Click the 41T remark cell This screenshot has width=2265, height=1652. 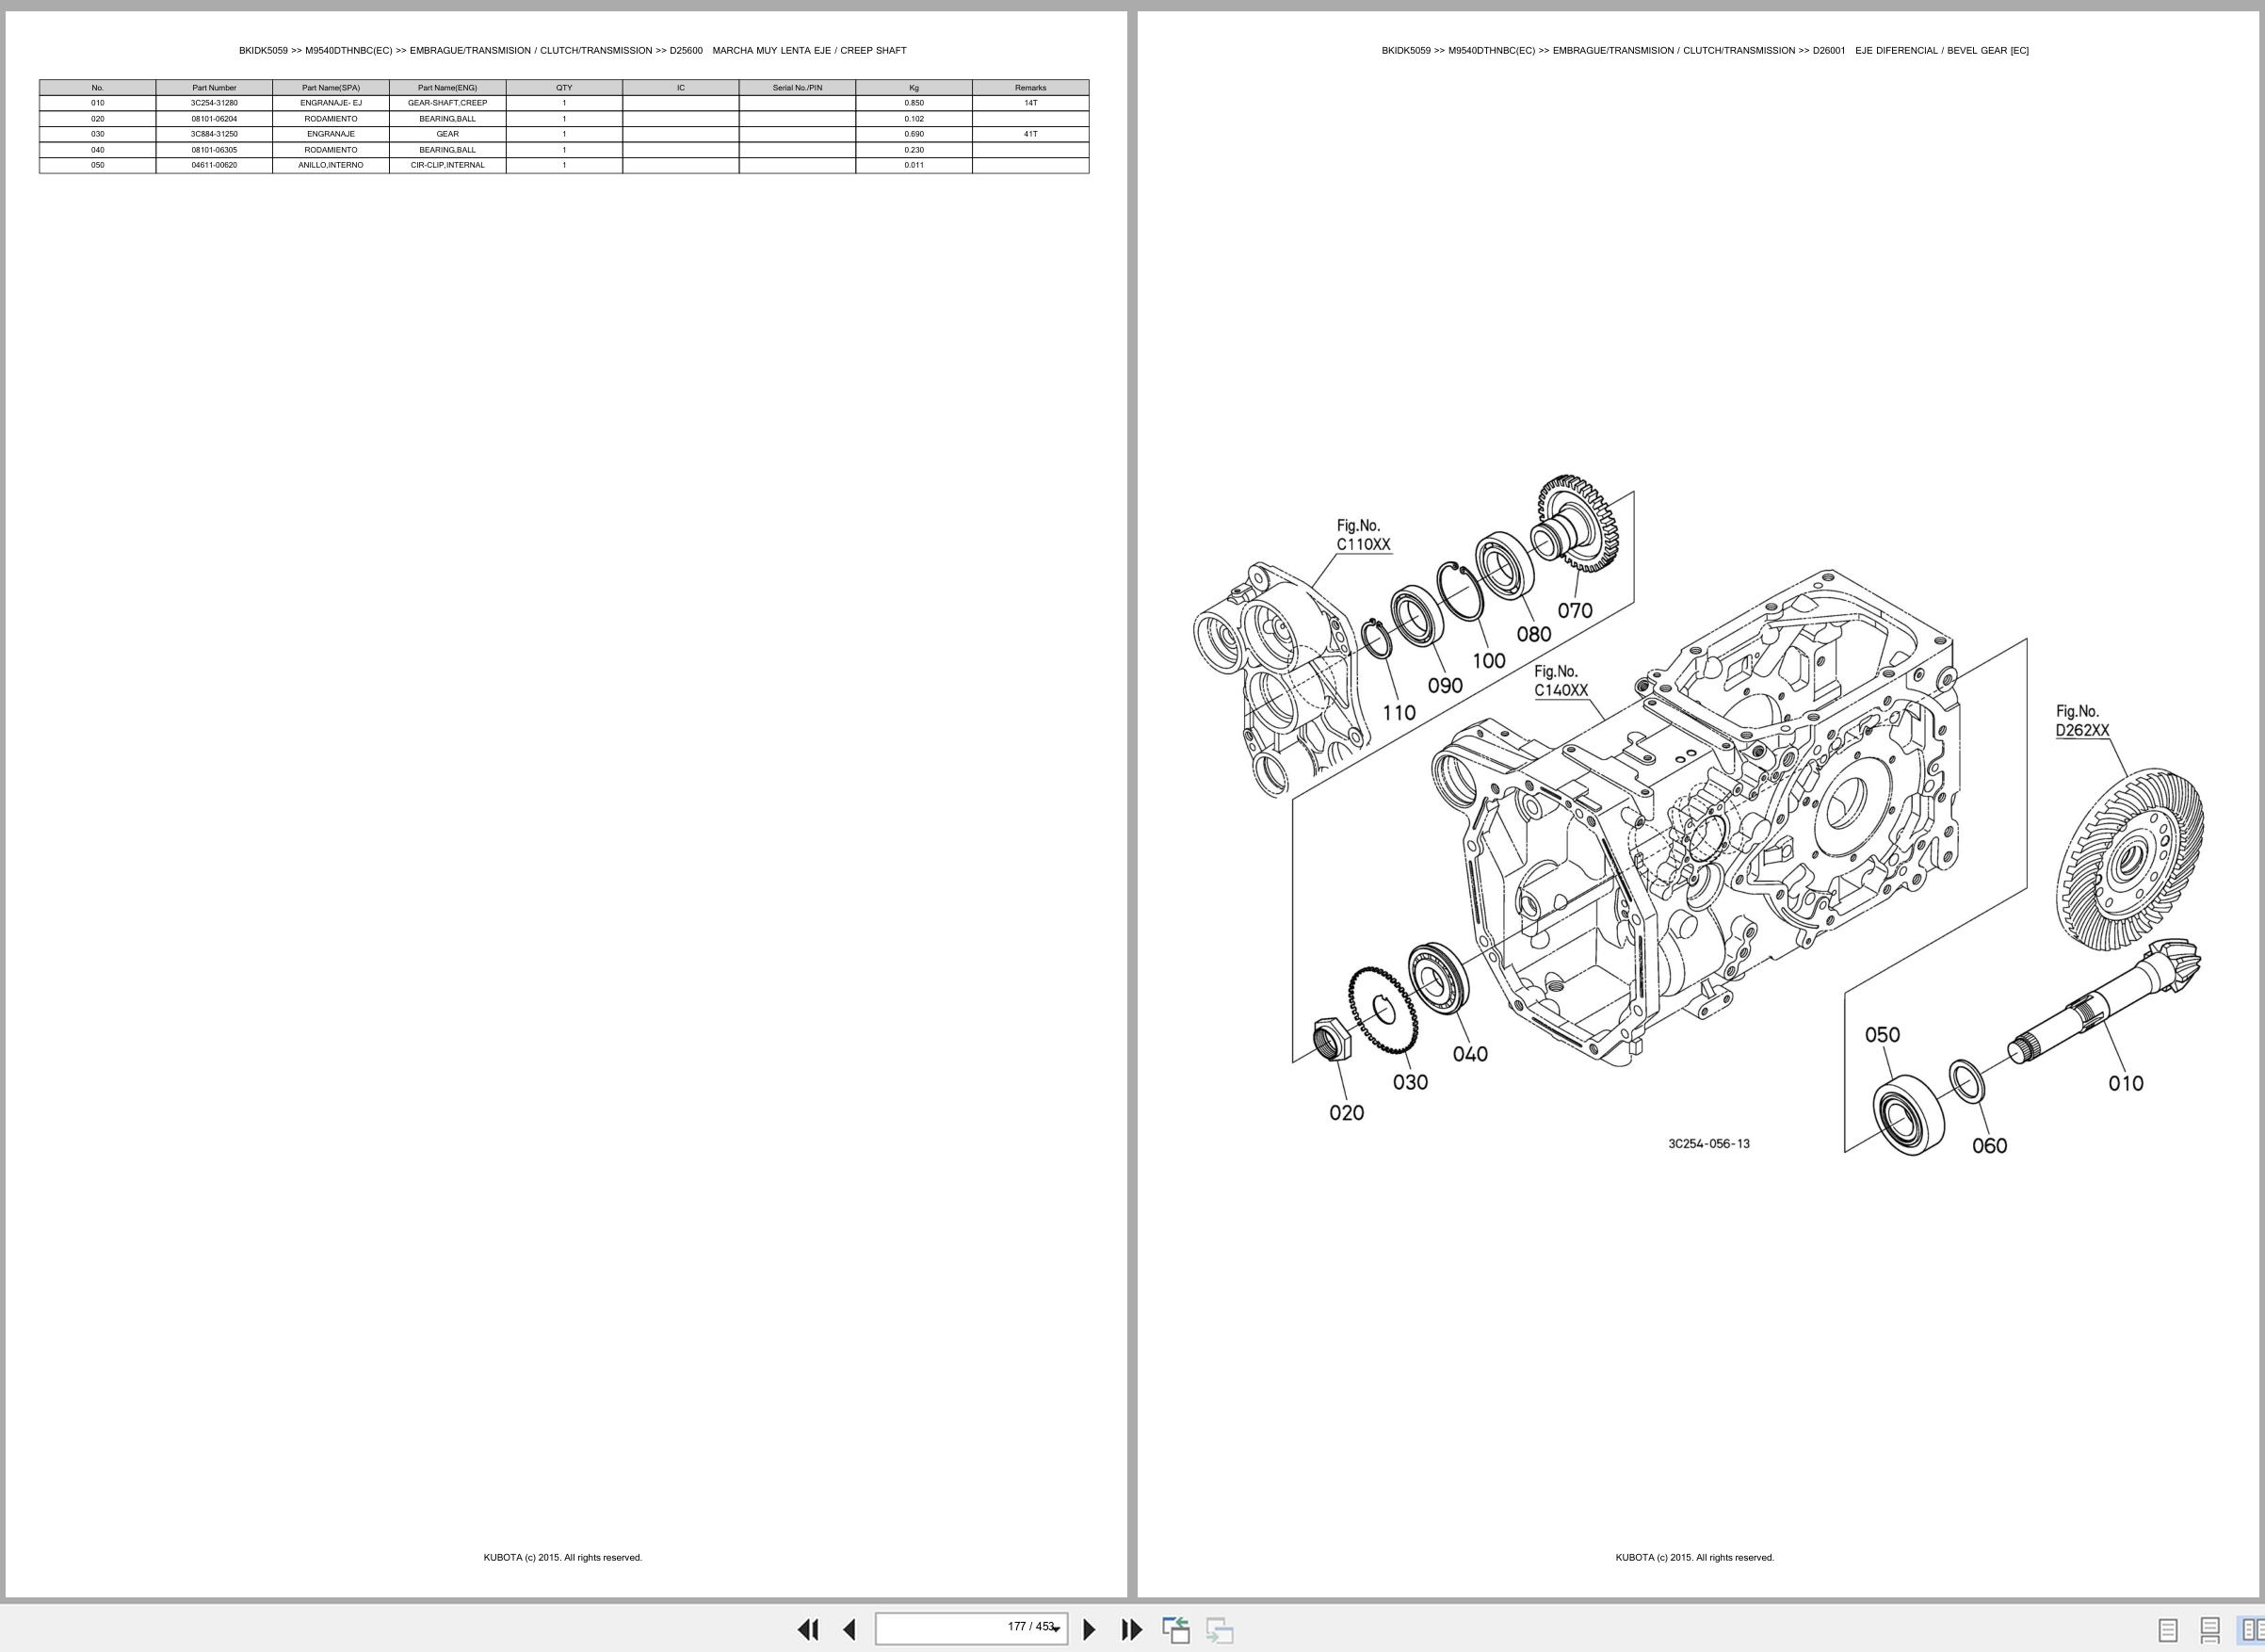pos(1030,134)
